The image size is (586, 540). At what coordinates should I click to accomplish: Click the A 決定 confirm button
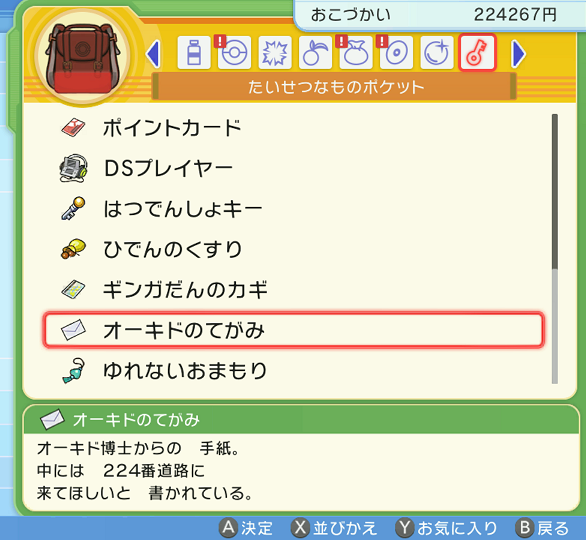246,528
